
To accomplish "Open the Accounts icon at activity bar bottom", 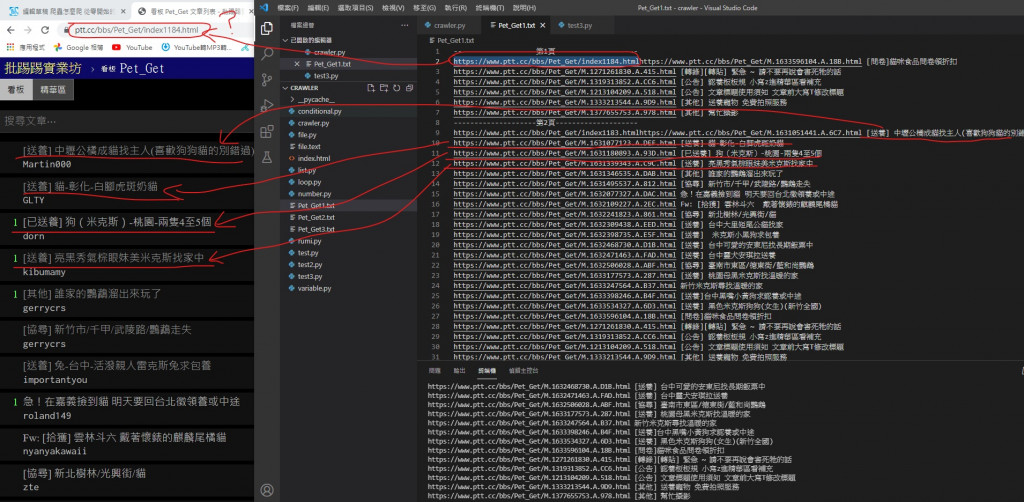I will [266, 490].
